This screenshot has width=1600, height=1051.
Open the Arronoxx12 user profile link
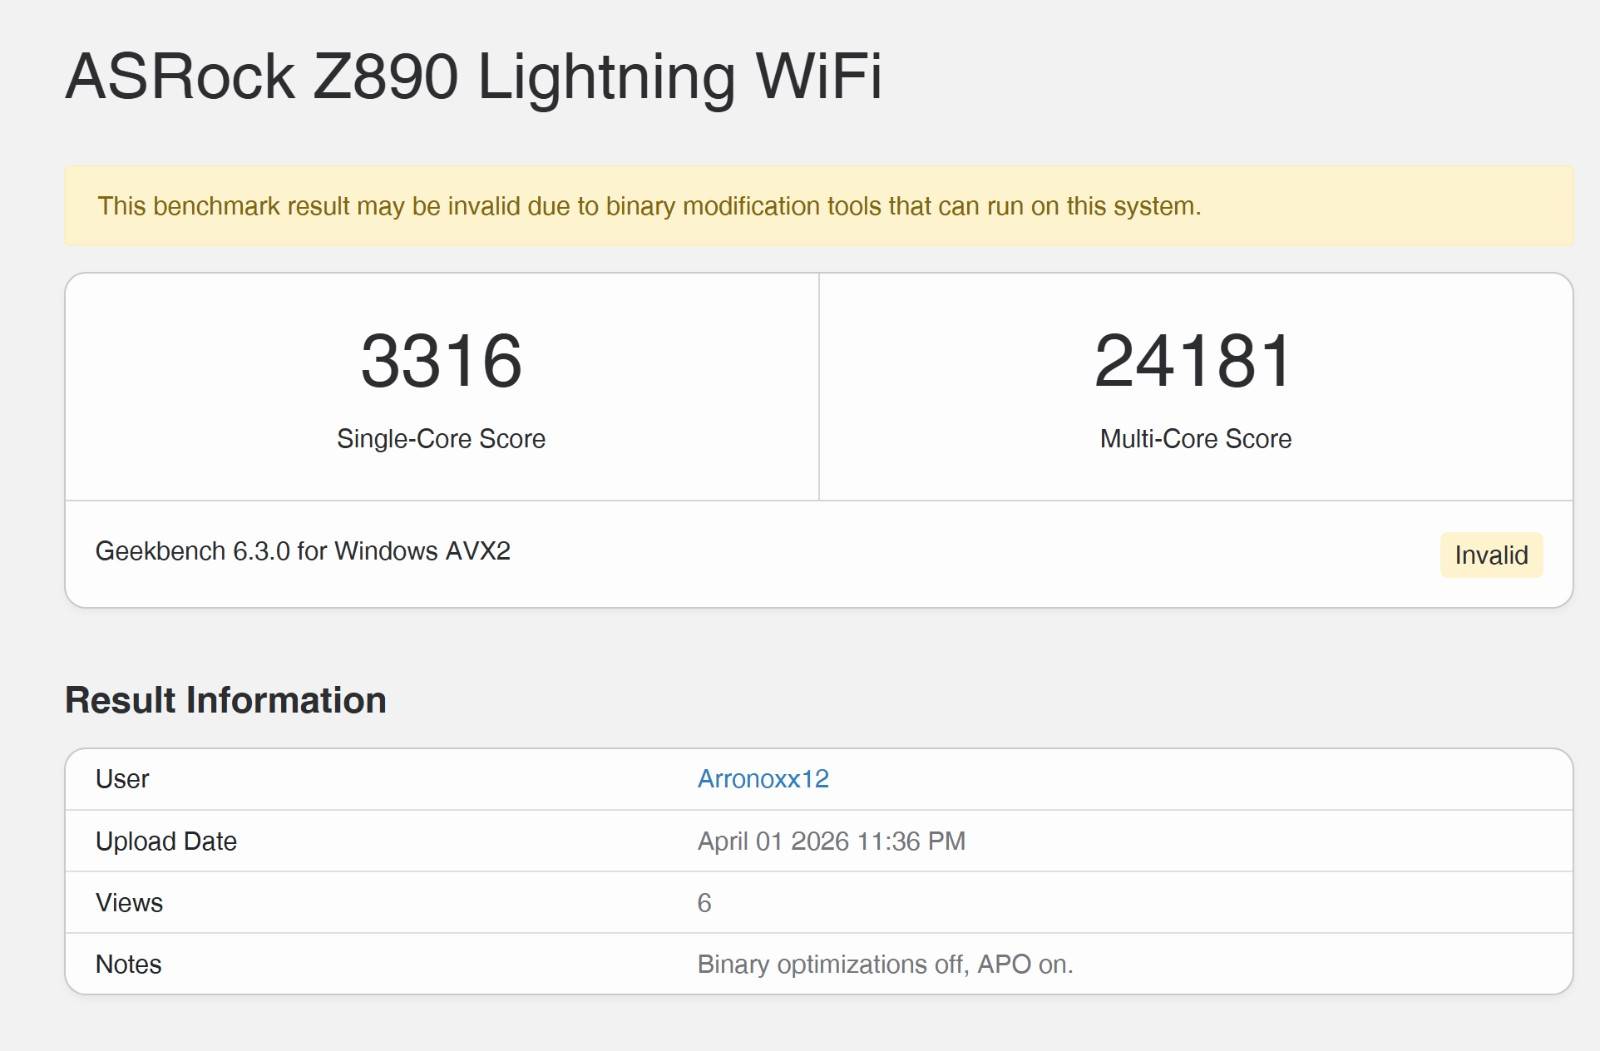pyautogui.click(x=763, y=779)
